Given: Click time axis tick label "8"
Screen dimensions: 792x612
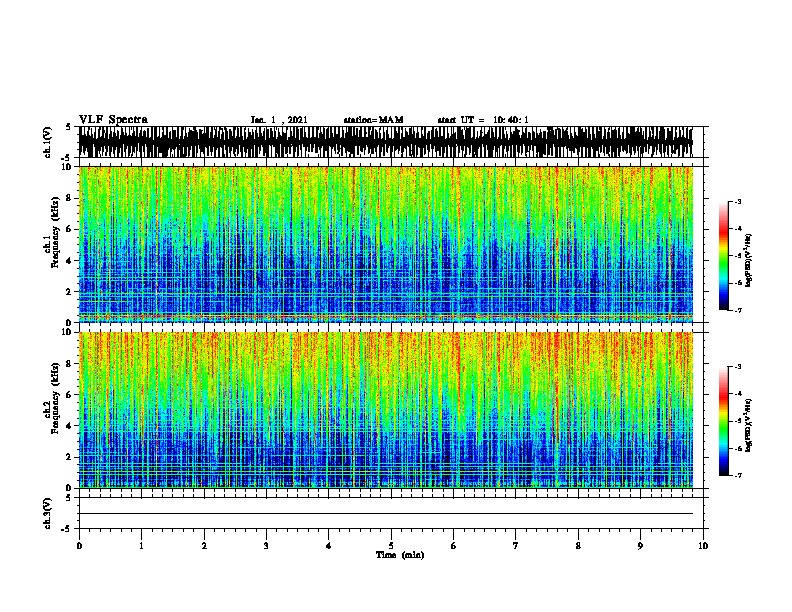Looking at the screenshot, I should [578, 546].
